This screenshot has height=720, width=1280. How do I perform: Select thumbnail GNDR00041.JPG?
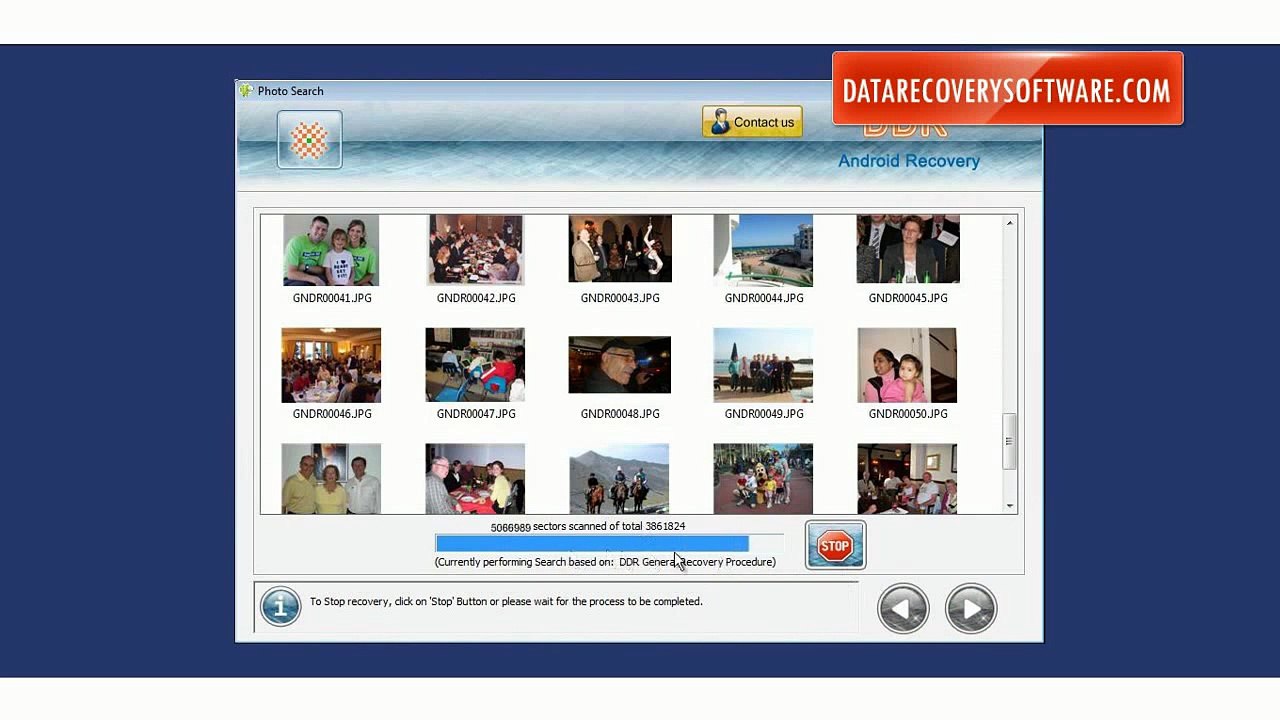[331, 250]
